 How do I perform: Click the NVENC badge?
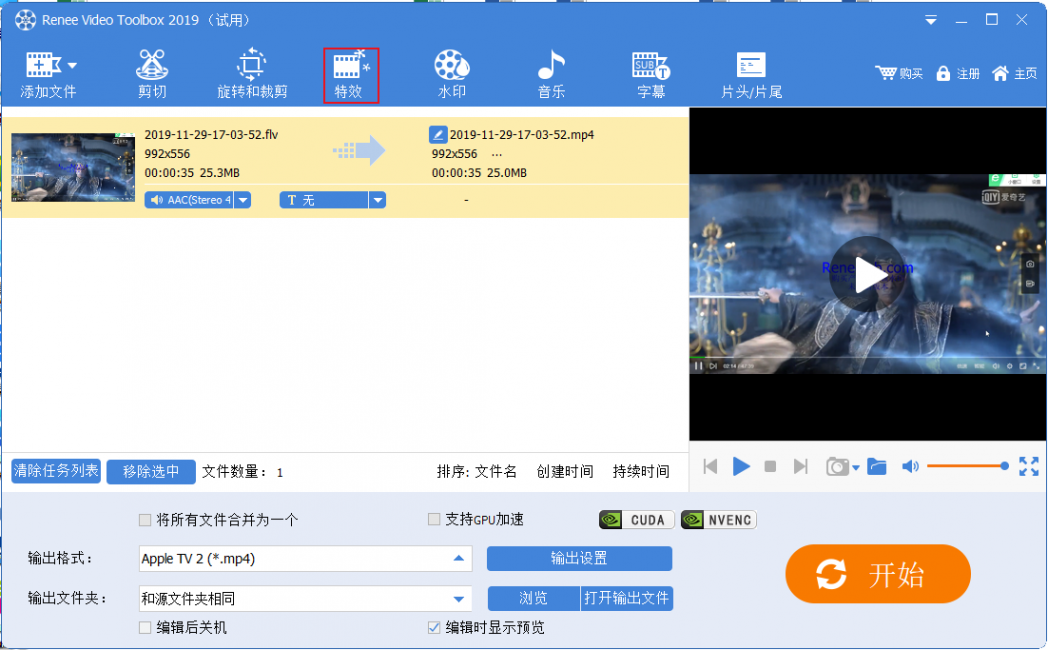(718, 520)
